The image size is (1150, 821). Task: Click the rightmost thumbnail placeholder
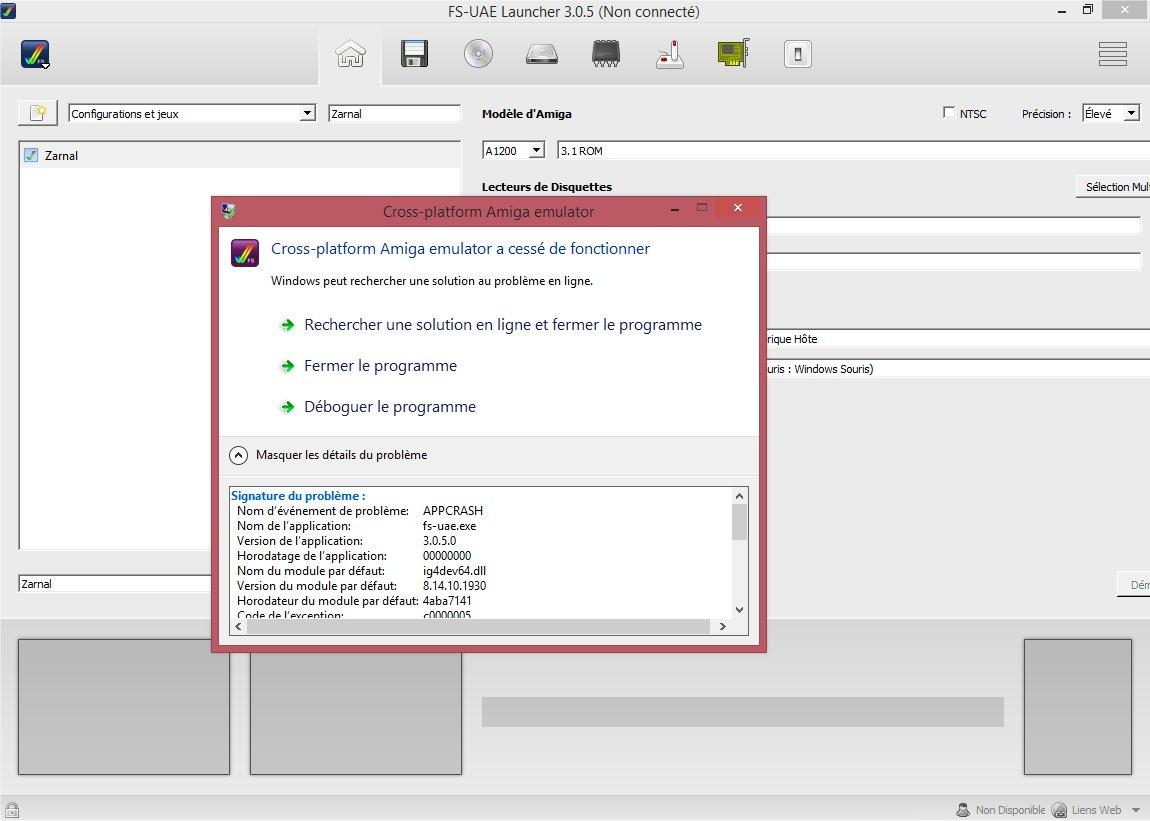pyautogui.click(x=1077, y=707)
